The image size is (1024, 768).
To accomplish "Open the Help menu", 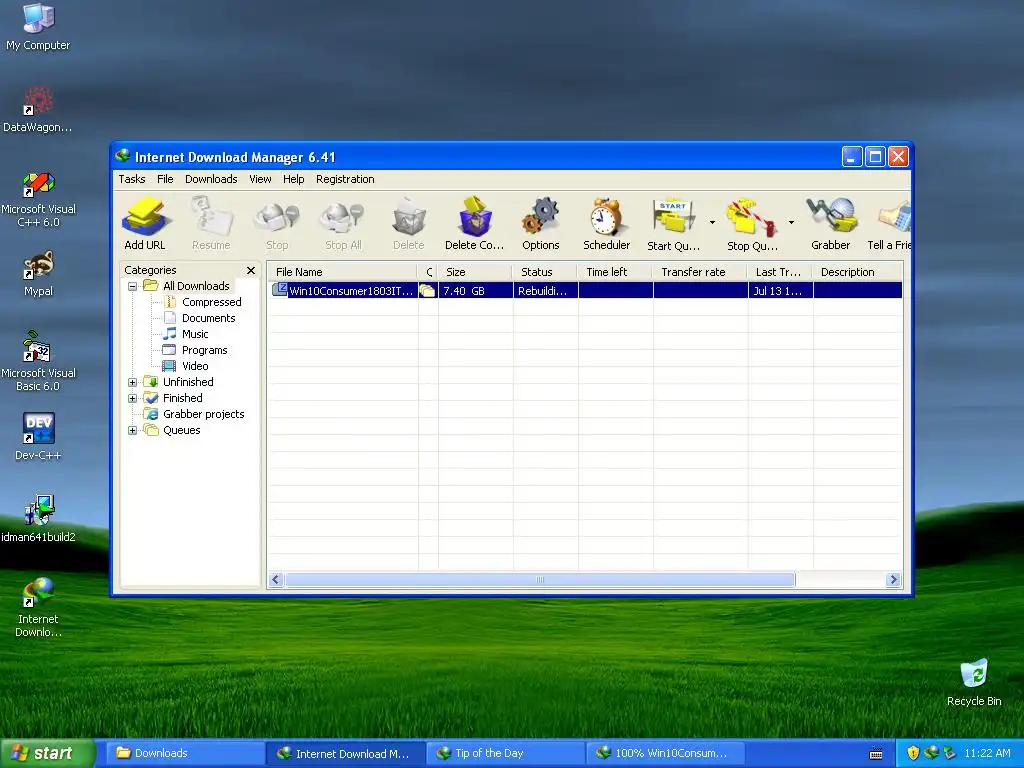I will click(293, 179).
